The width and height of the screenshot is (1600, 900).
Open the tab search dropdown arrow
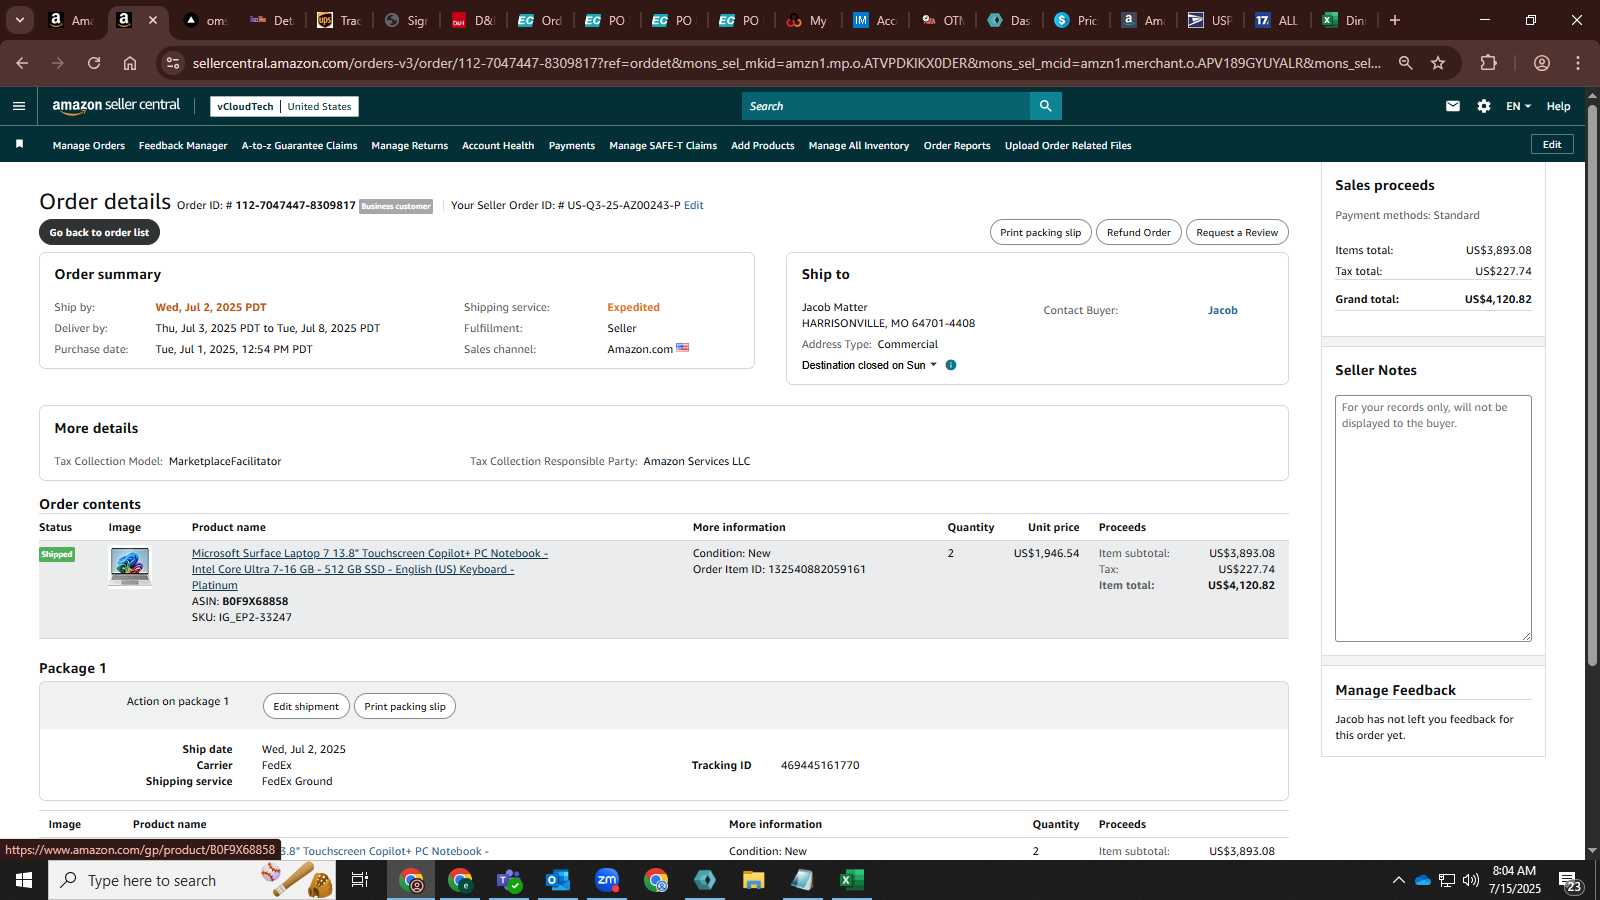click(19, 20)
